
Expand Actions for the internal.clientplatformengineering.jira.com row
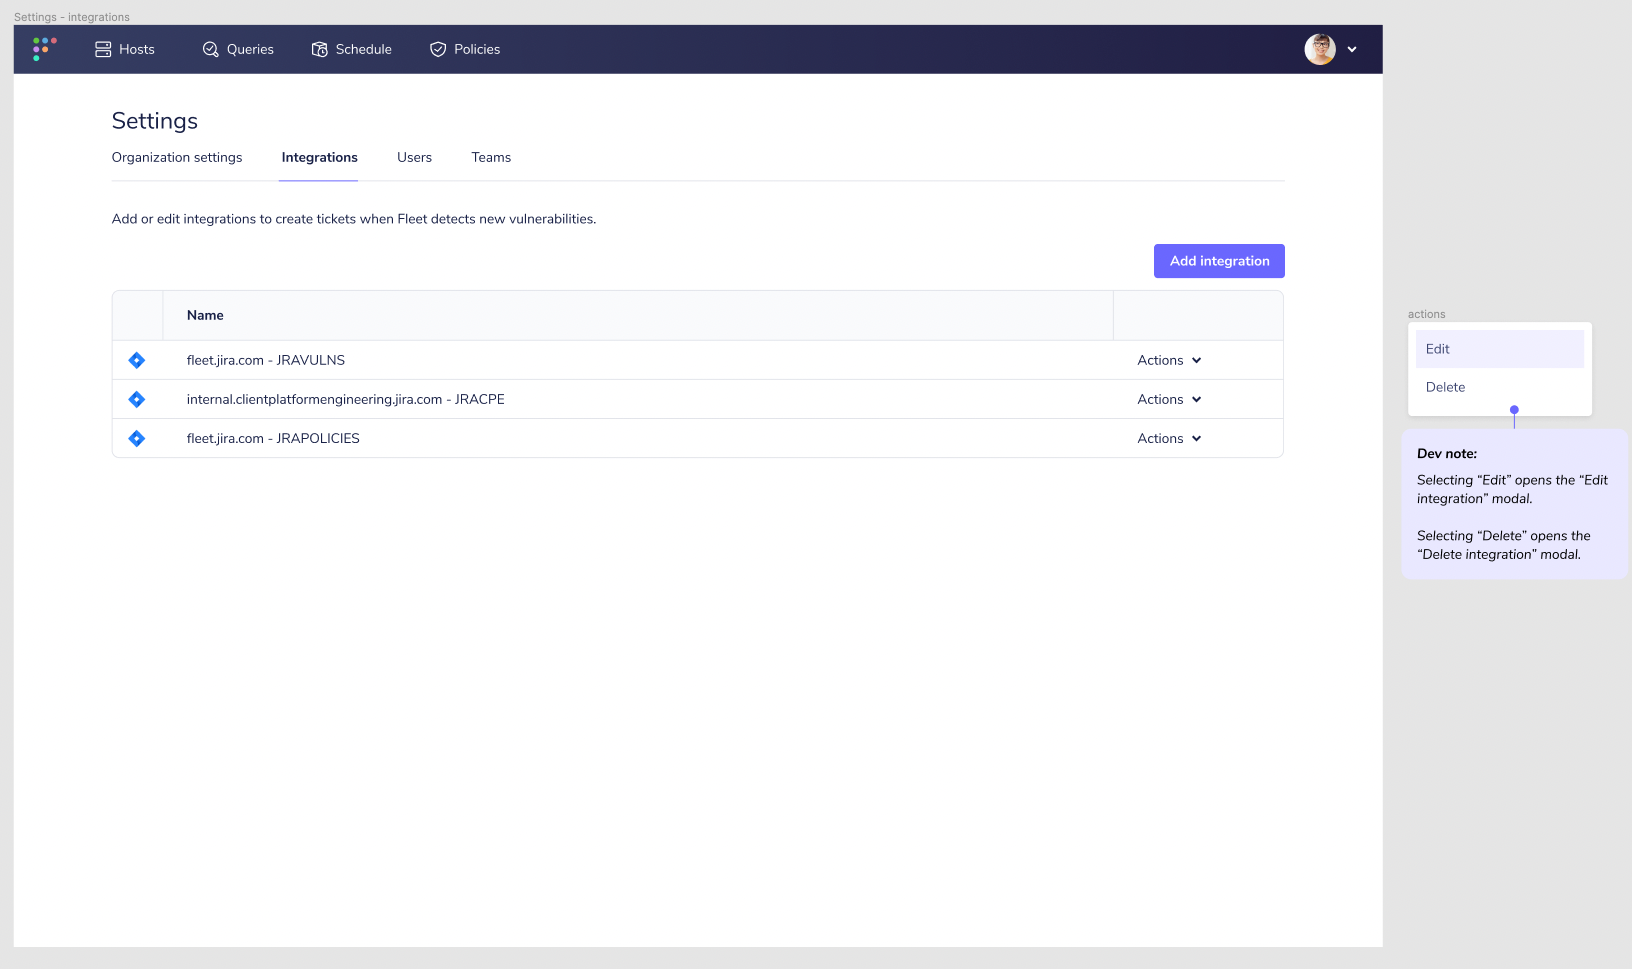pos(1168,399)
